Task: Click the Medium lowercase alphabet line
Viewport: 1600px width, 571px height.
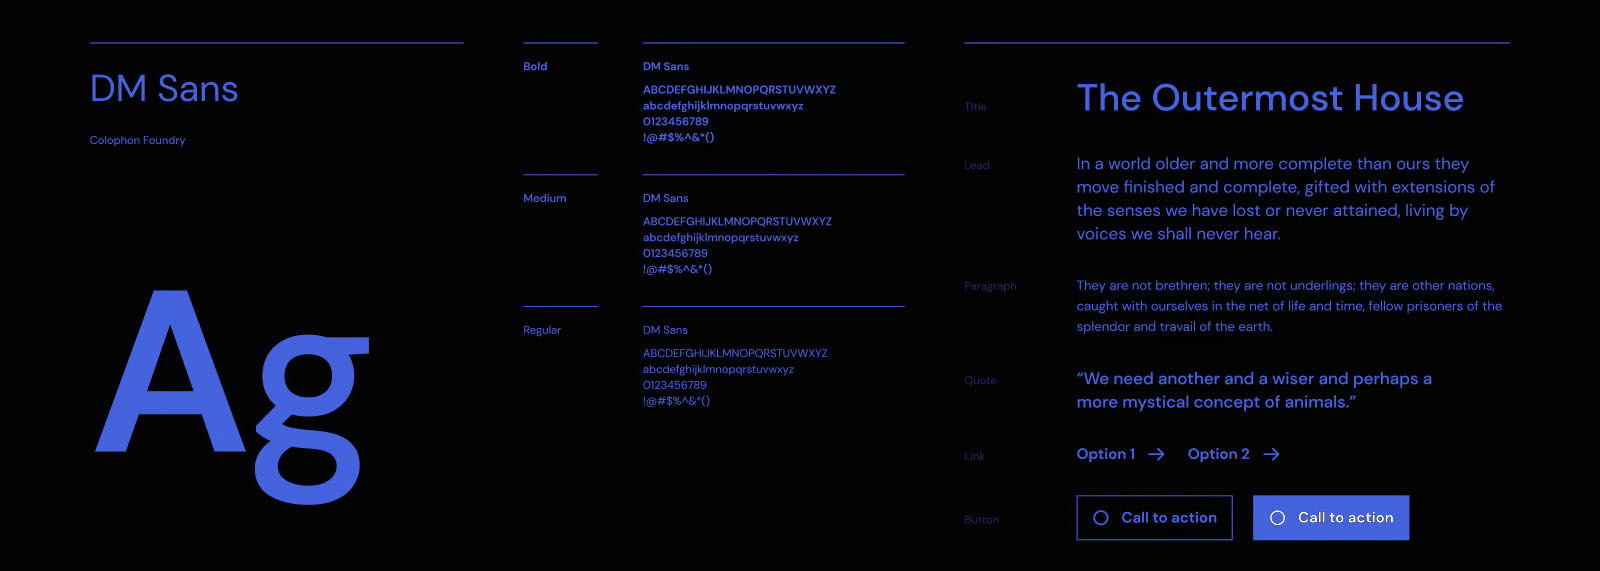Action: tap(721, 238)
